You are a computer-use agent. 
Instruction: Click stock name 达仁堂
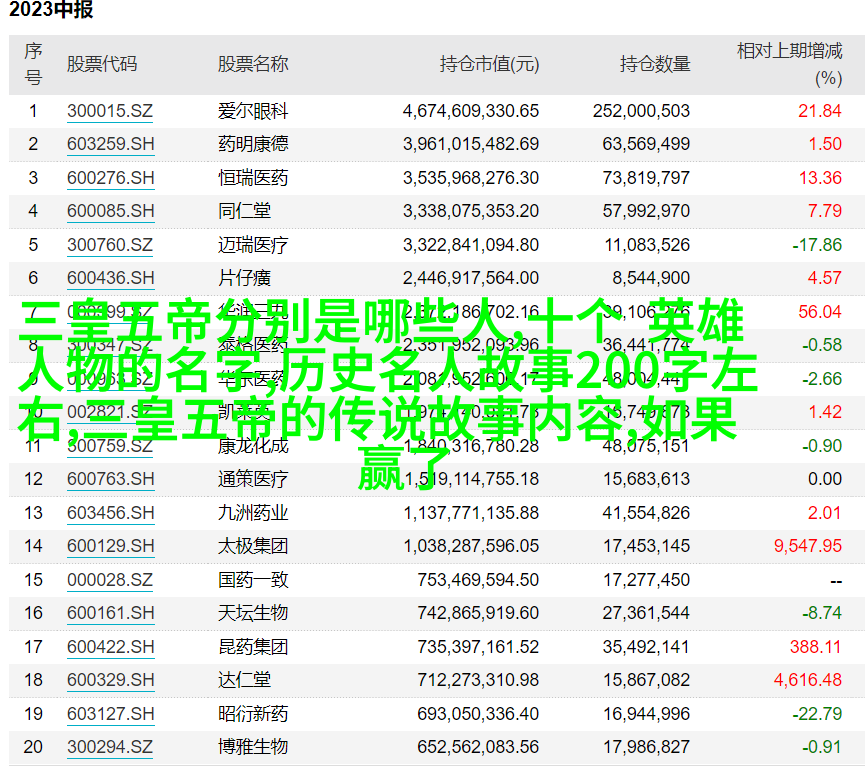click(x=244, y=681)
